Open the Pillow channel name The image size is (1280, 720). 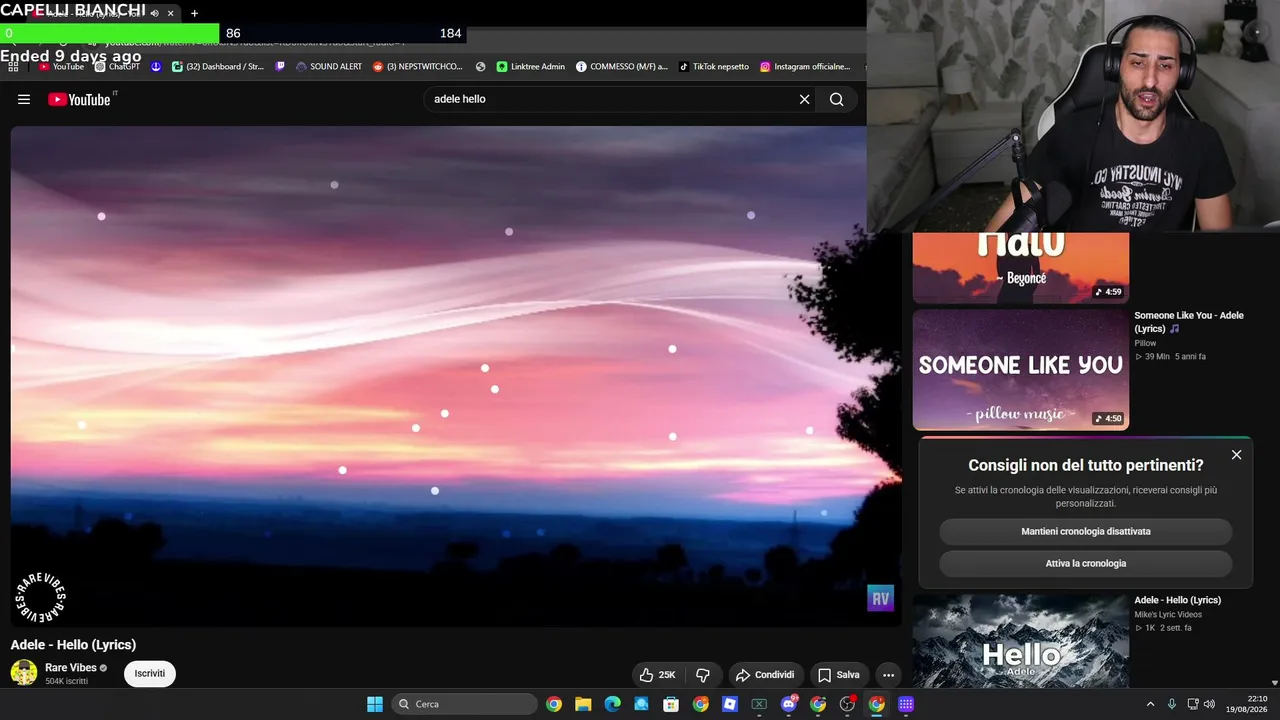tap(1145, 343)
